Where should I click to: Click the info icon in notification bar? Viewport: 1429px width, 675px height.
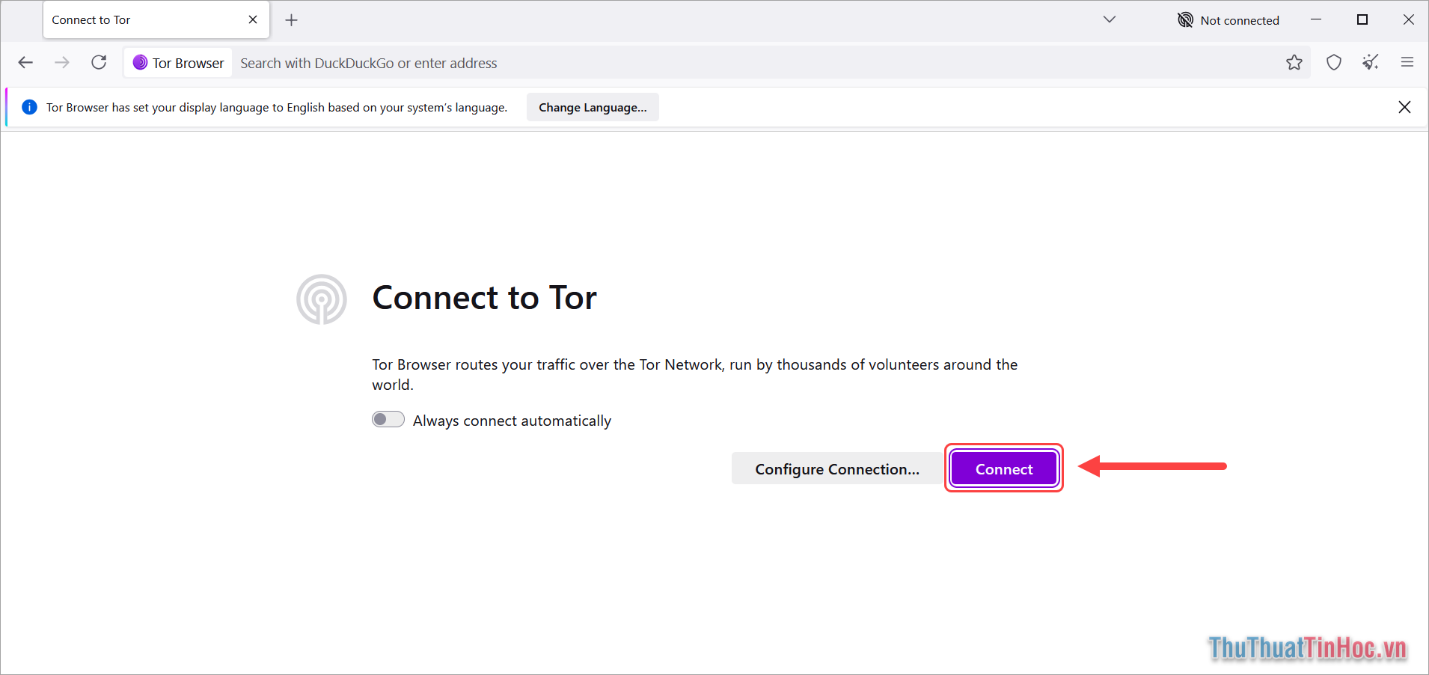click(29, 107)
